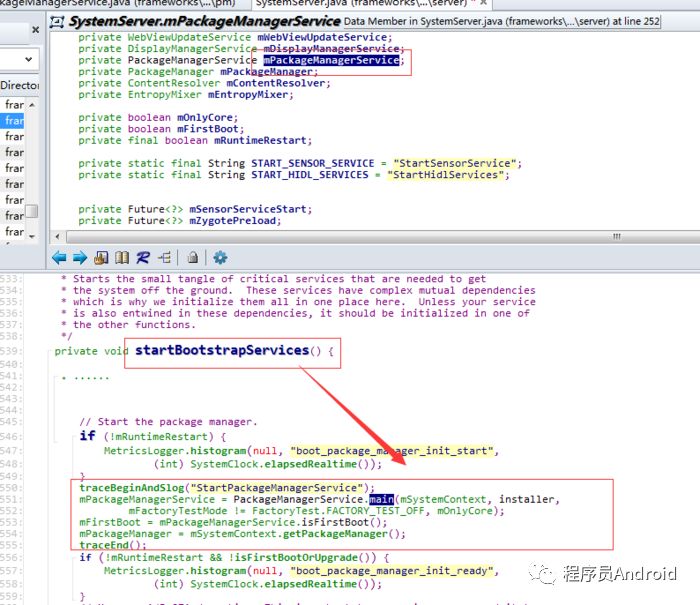Click the '// Start the package manager.' comment

pyautogui.click(x=168, y=422)
